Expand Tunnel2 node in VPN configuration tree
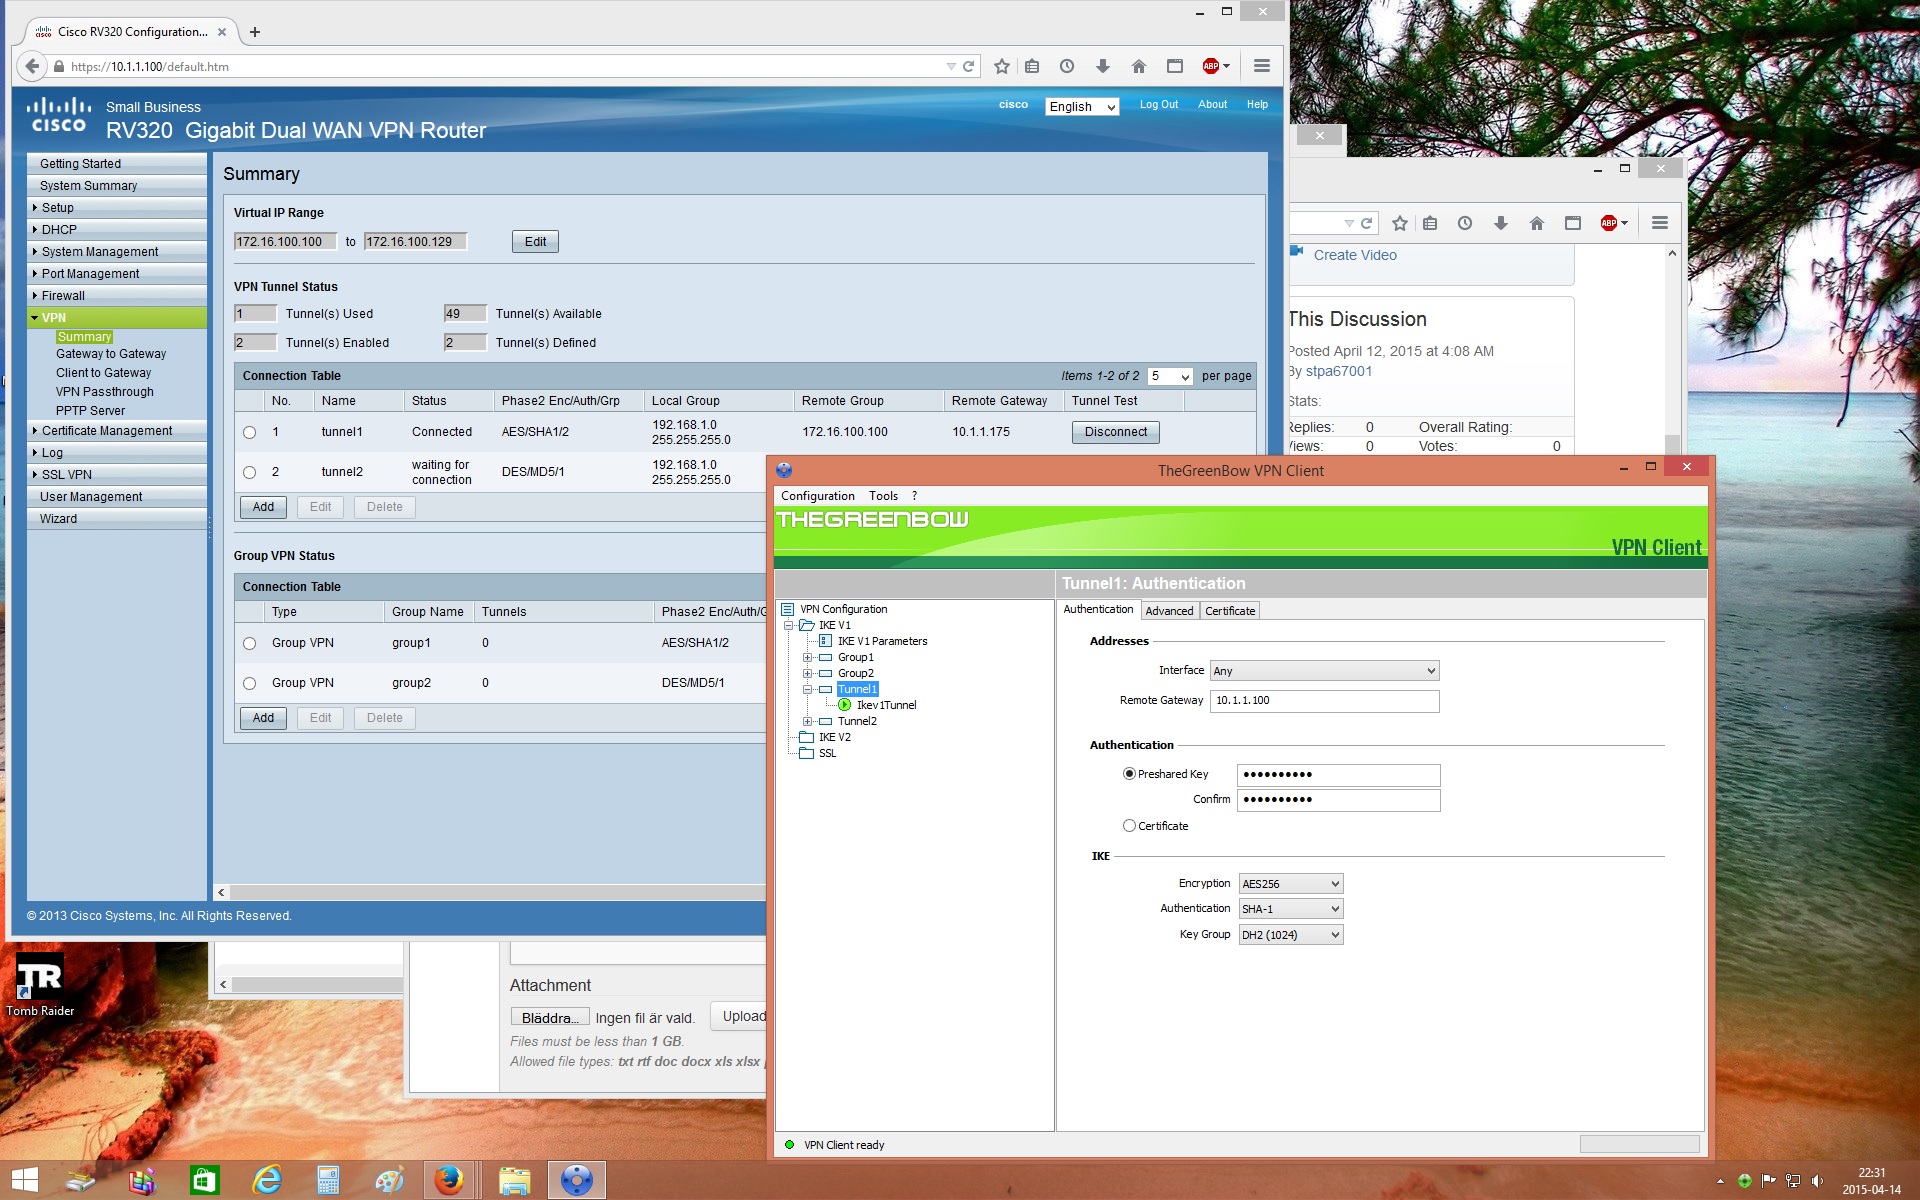 tap(807, 721)
